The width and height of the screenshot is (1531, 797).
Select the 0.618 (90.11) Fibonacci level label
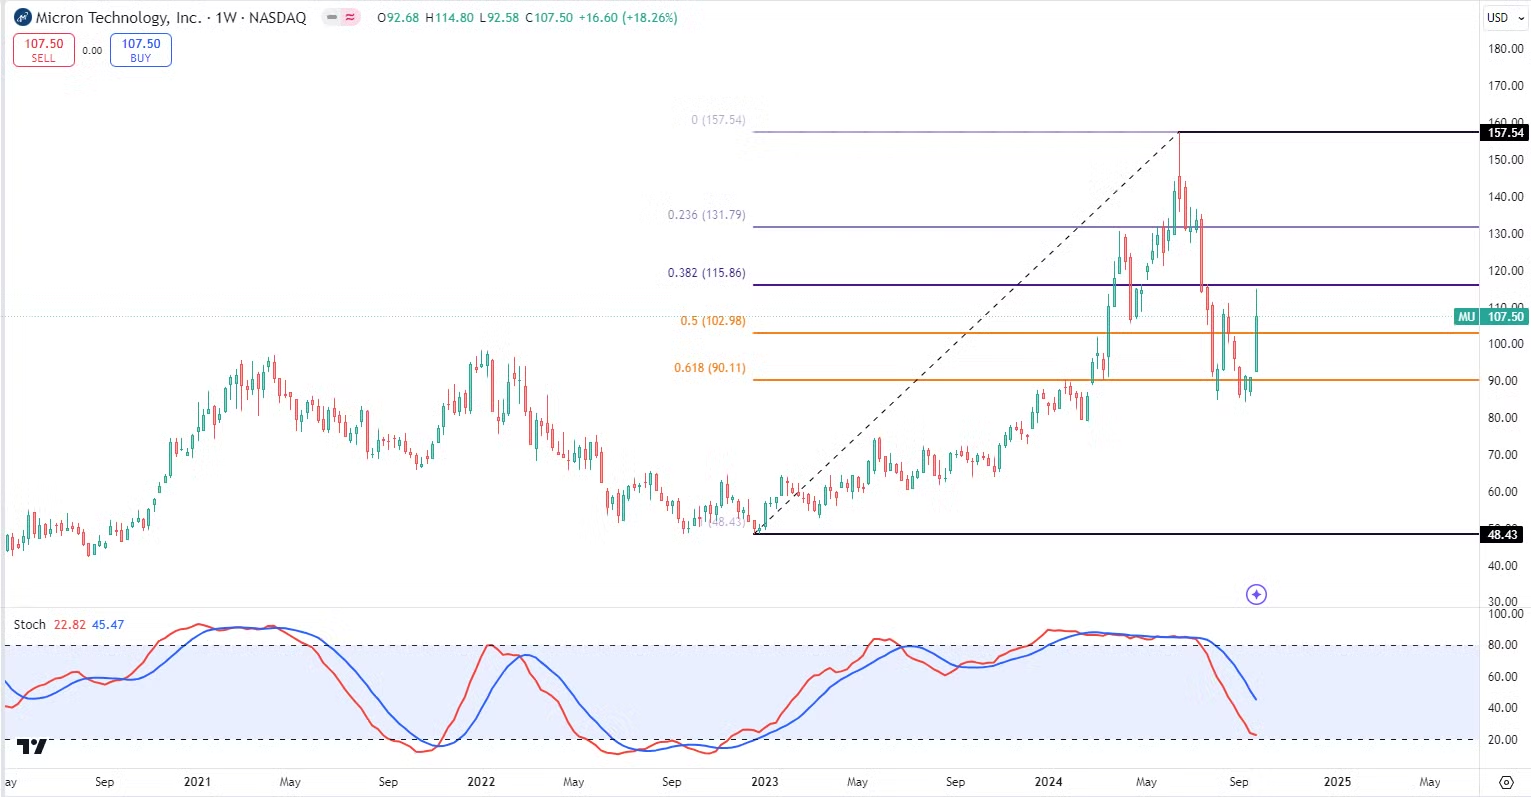pyautogui.click(x=710, y=368)
